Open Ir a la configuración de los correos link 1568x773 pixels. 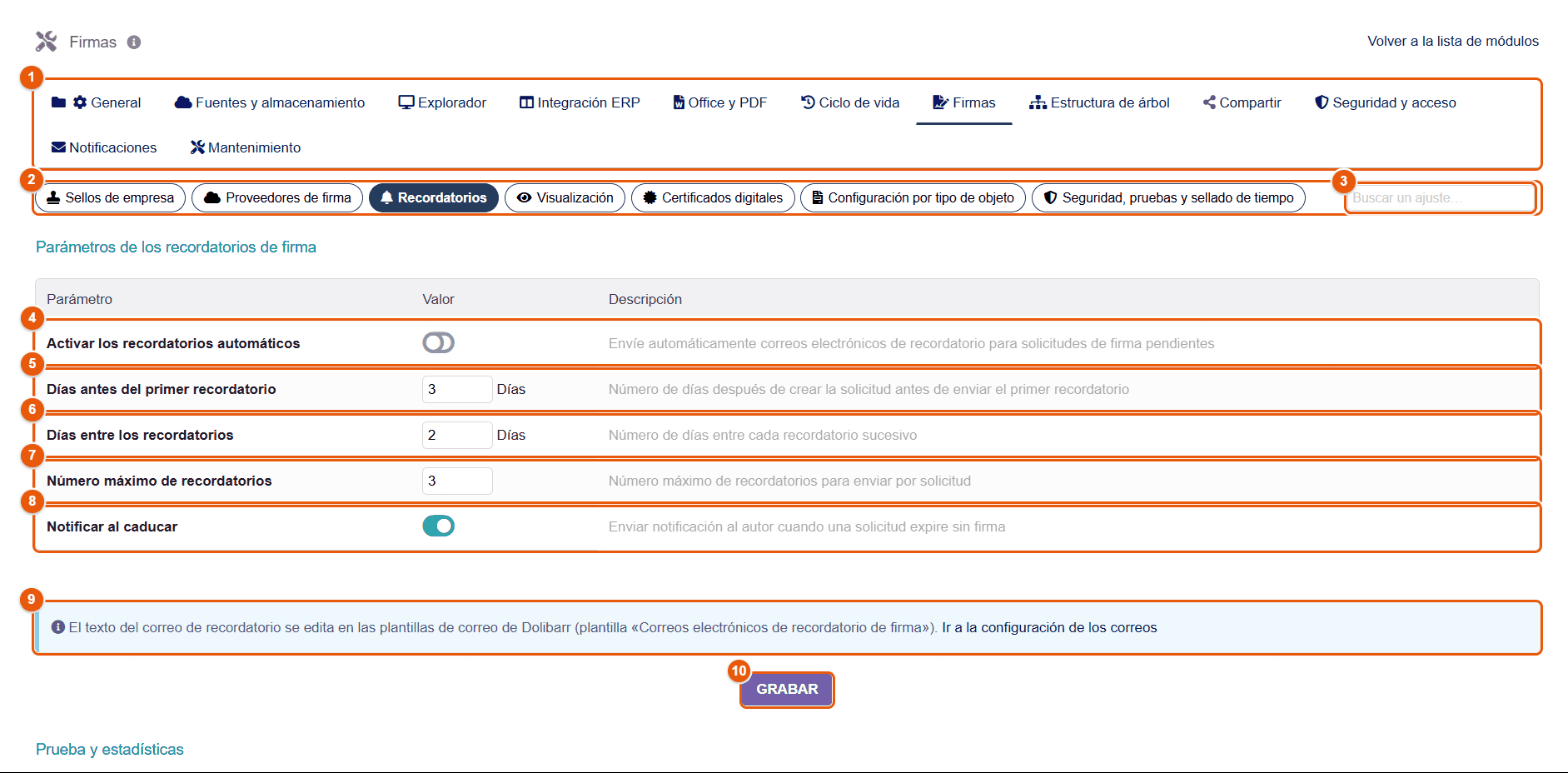click(x=1049, y=628)
